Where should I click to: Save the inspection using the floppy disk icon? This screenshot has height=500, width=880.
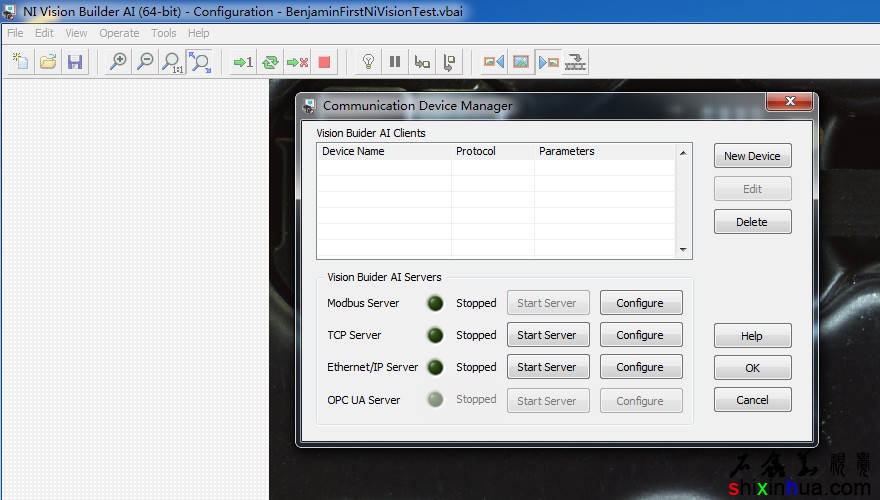point(74,62)
